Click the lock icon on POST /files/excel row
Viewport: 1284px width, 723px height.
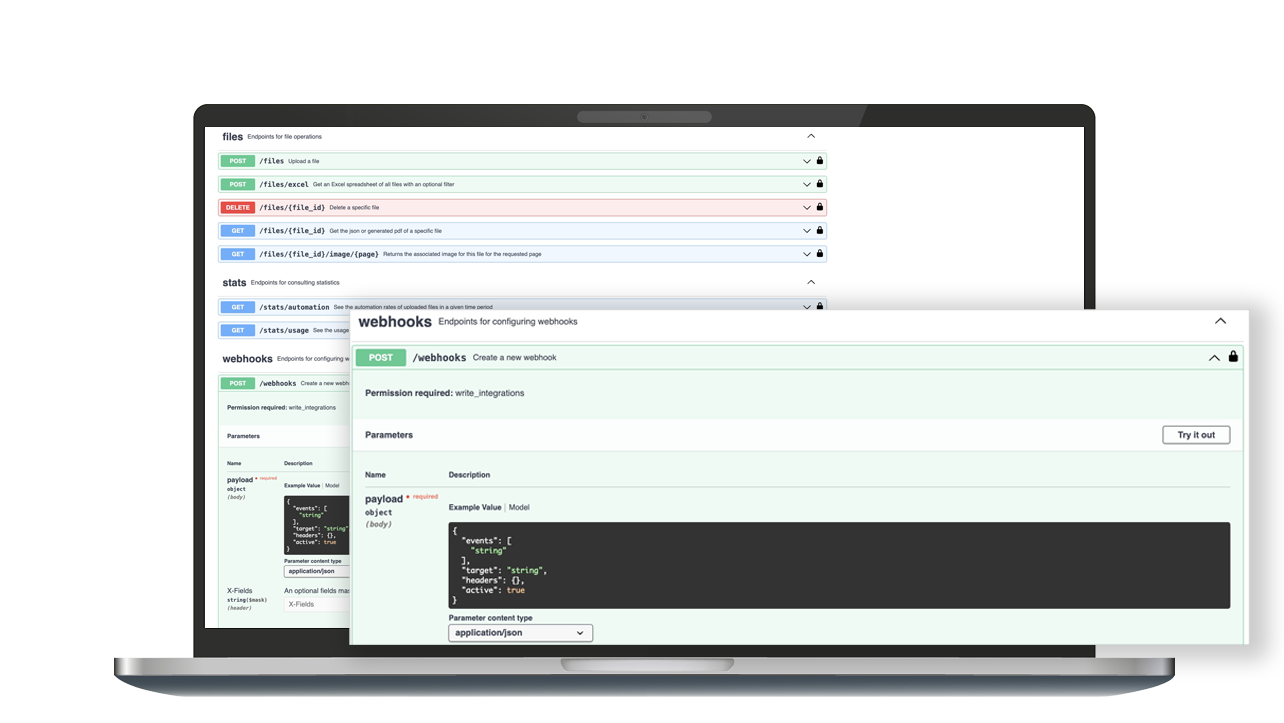point(819,184)
